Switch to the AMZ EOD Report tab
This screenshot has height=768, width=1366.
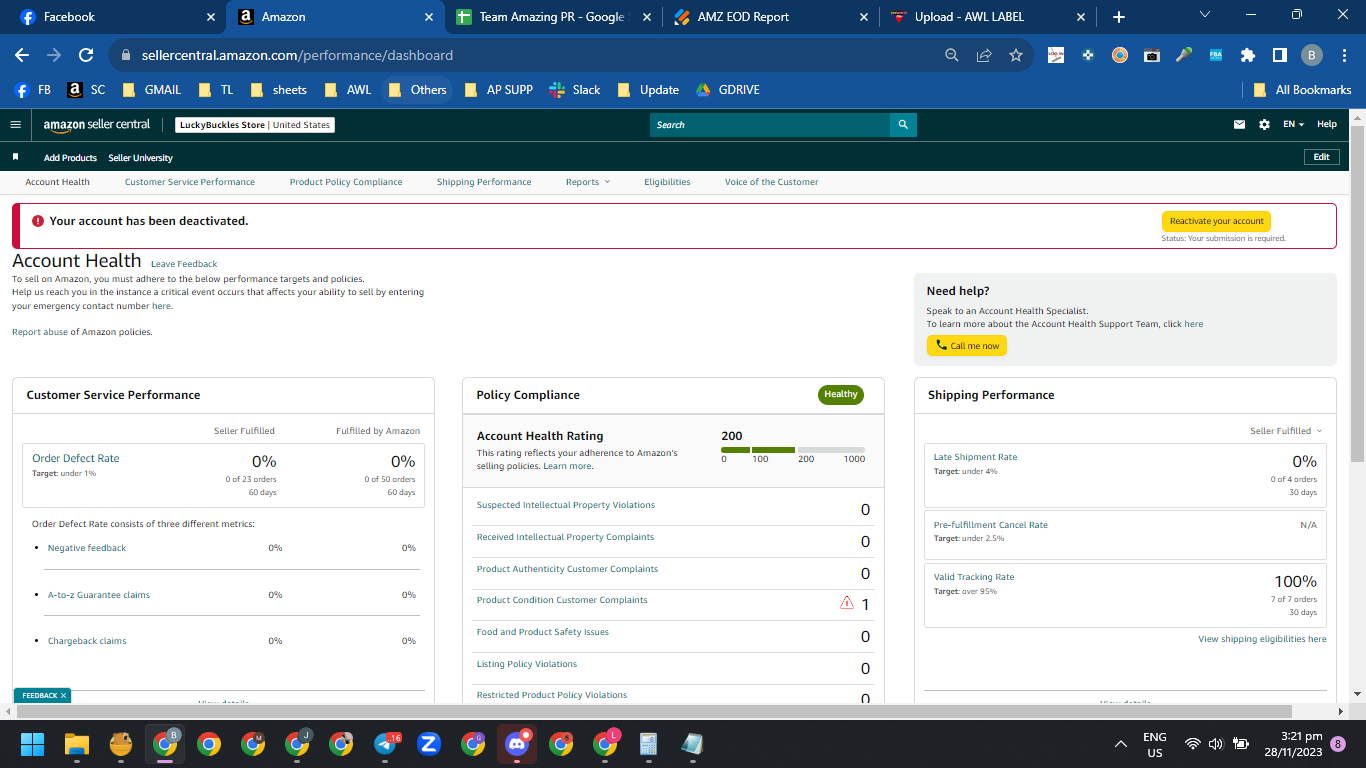point(770,17)
